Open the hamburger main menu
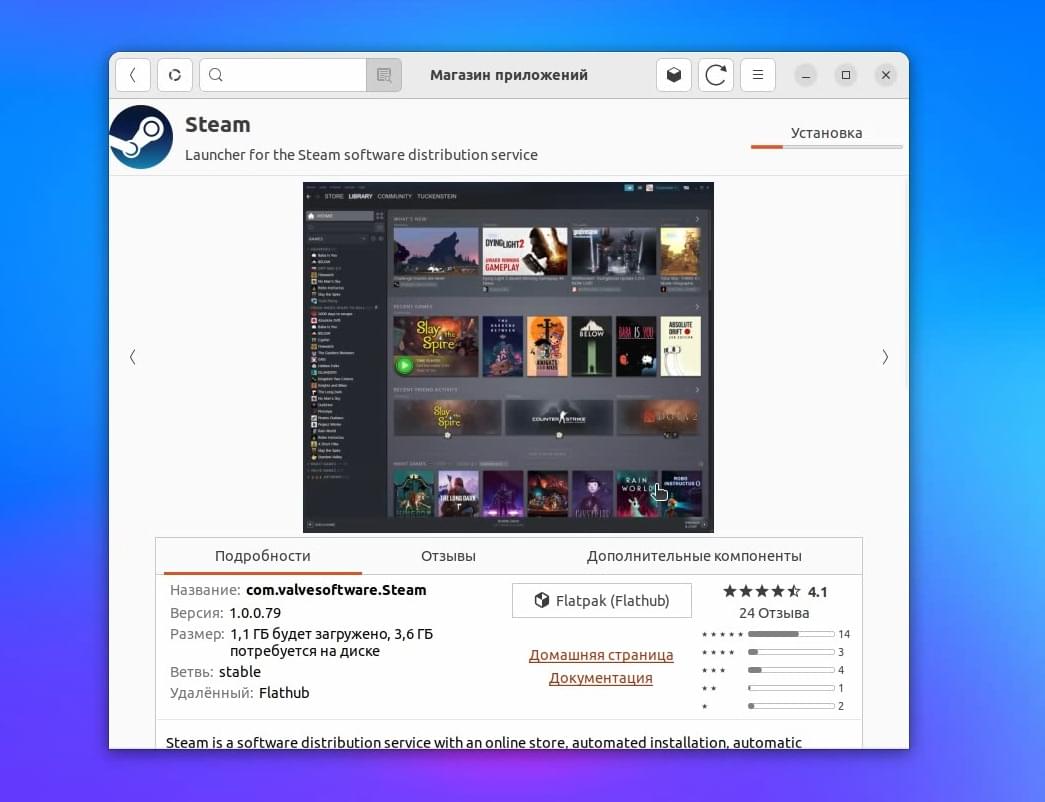The image size is (1045, 802). pos(758,75)
